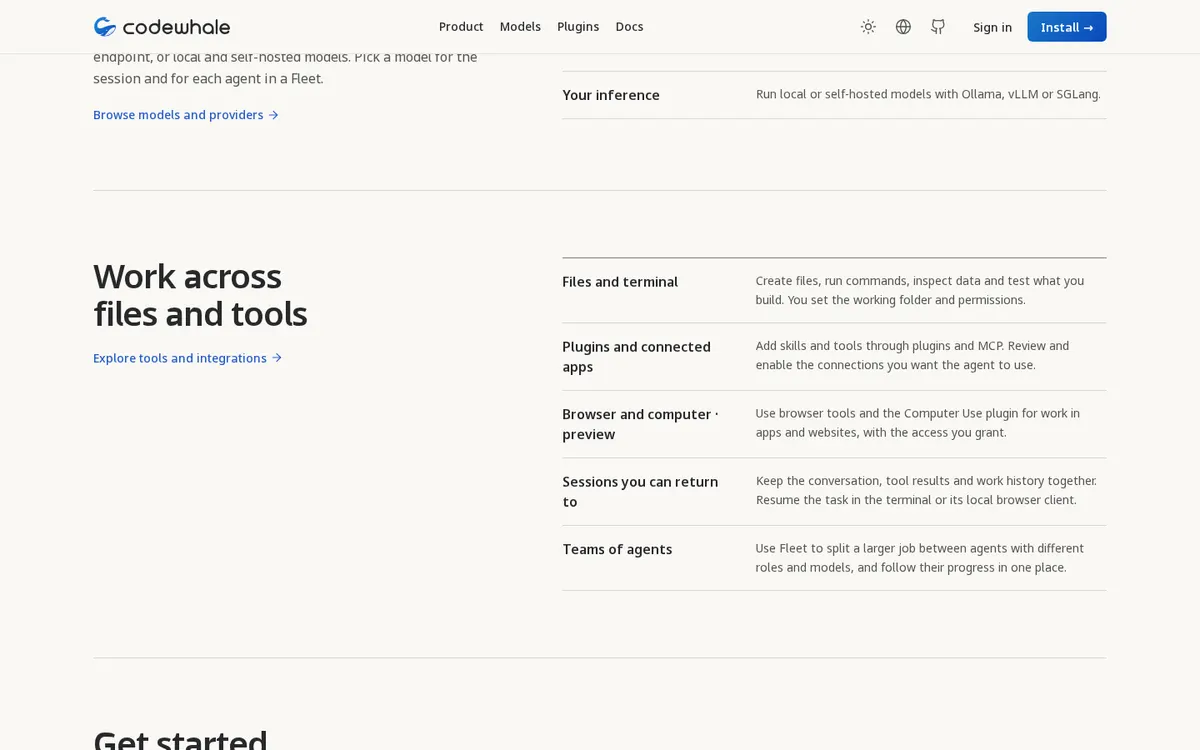
Task: Click the Sign in link
Action: click(992, 27)
